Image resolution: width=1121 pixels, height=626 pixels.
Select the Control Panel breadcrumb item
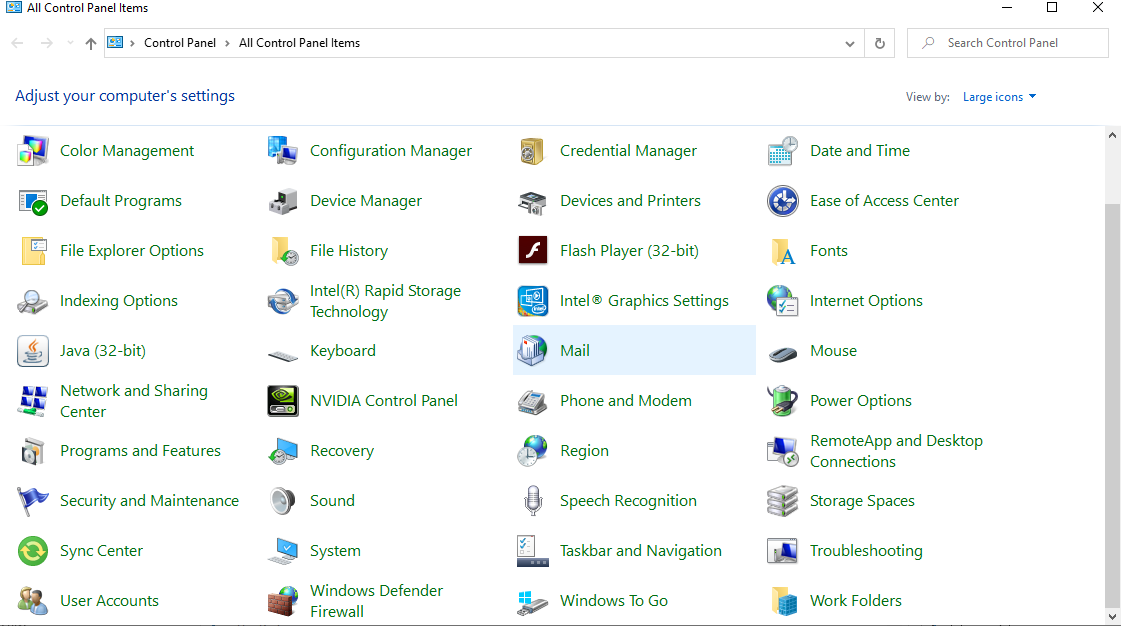click(x=180, y=43)
